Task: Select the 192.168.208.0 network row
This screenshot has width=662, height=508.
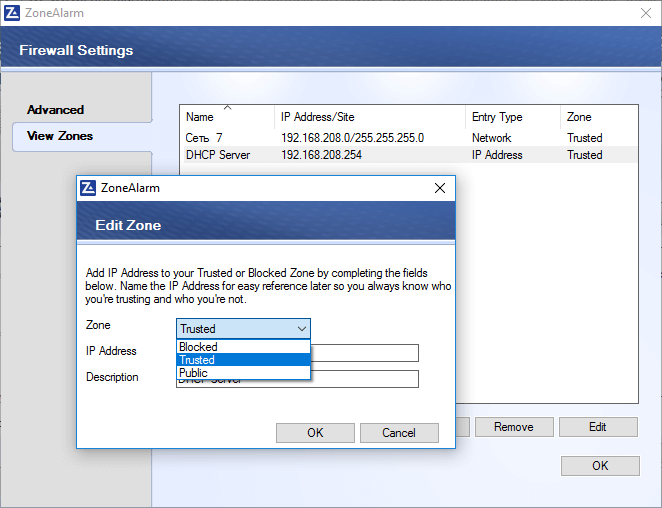Action: point(352,138)
